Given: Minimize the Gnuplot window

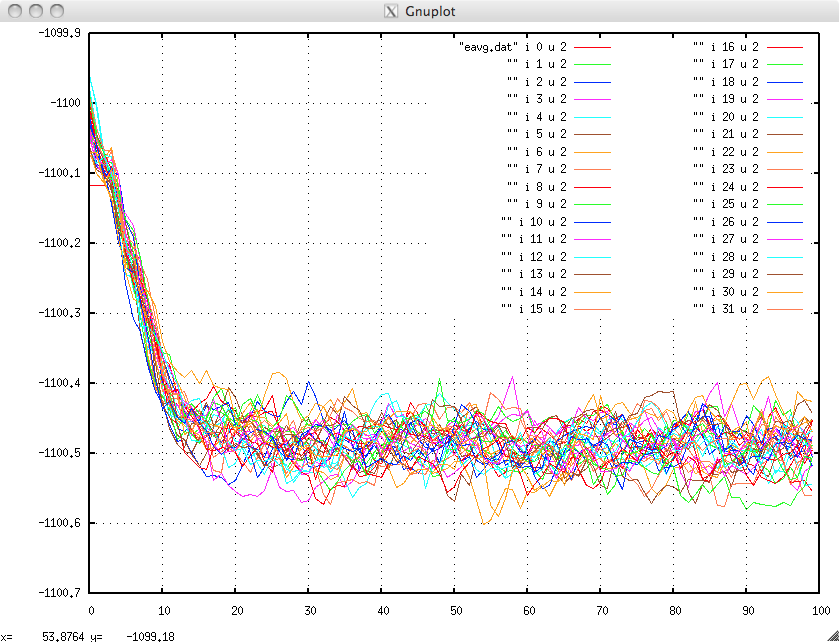Looking at the screenshot, I should [35, 10].
